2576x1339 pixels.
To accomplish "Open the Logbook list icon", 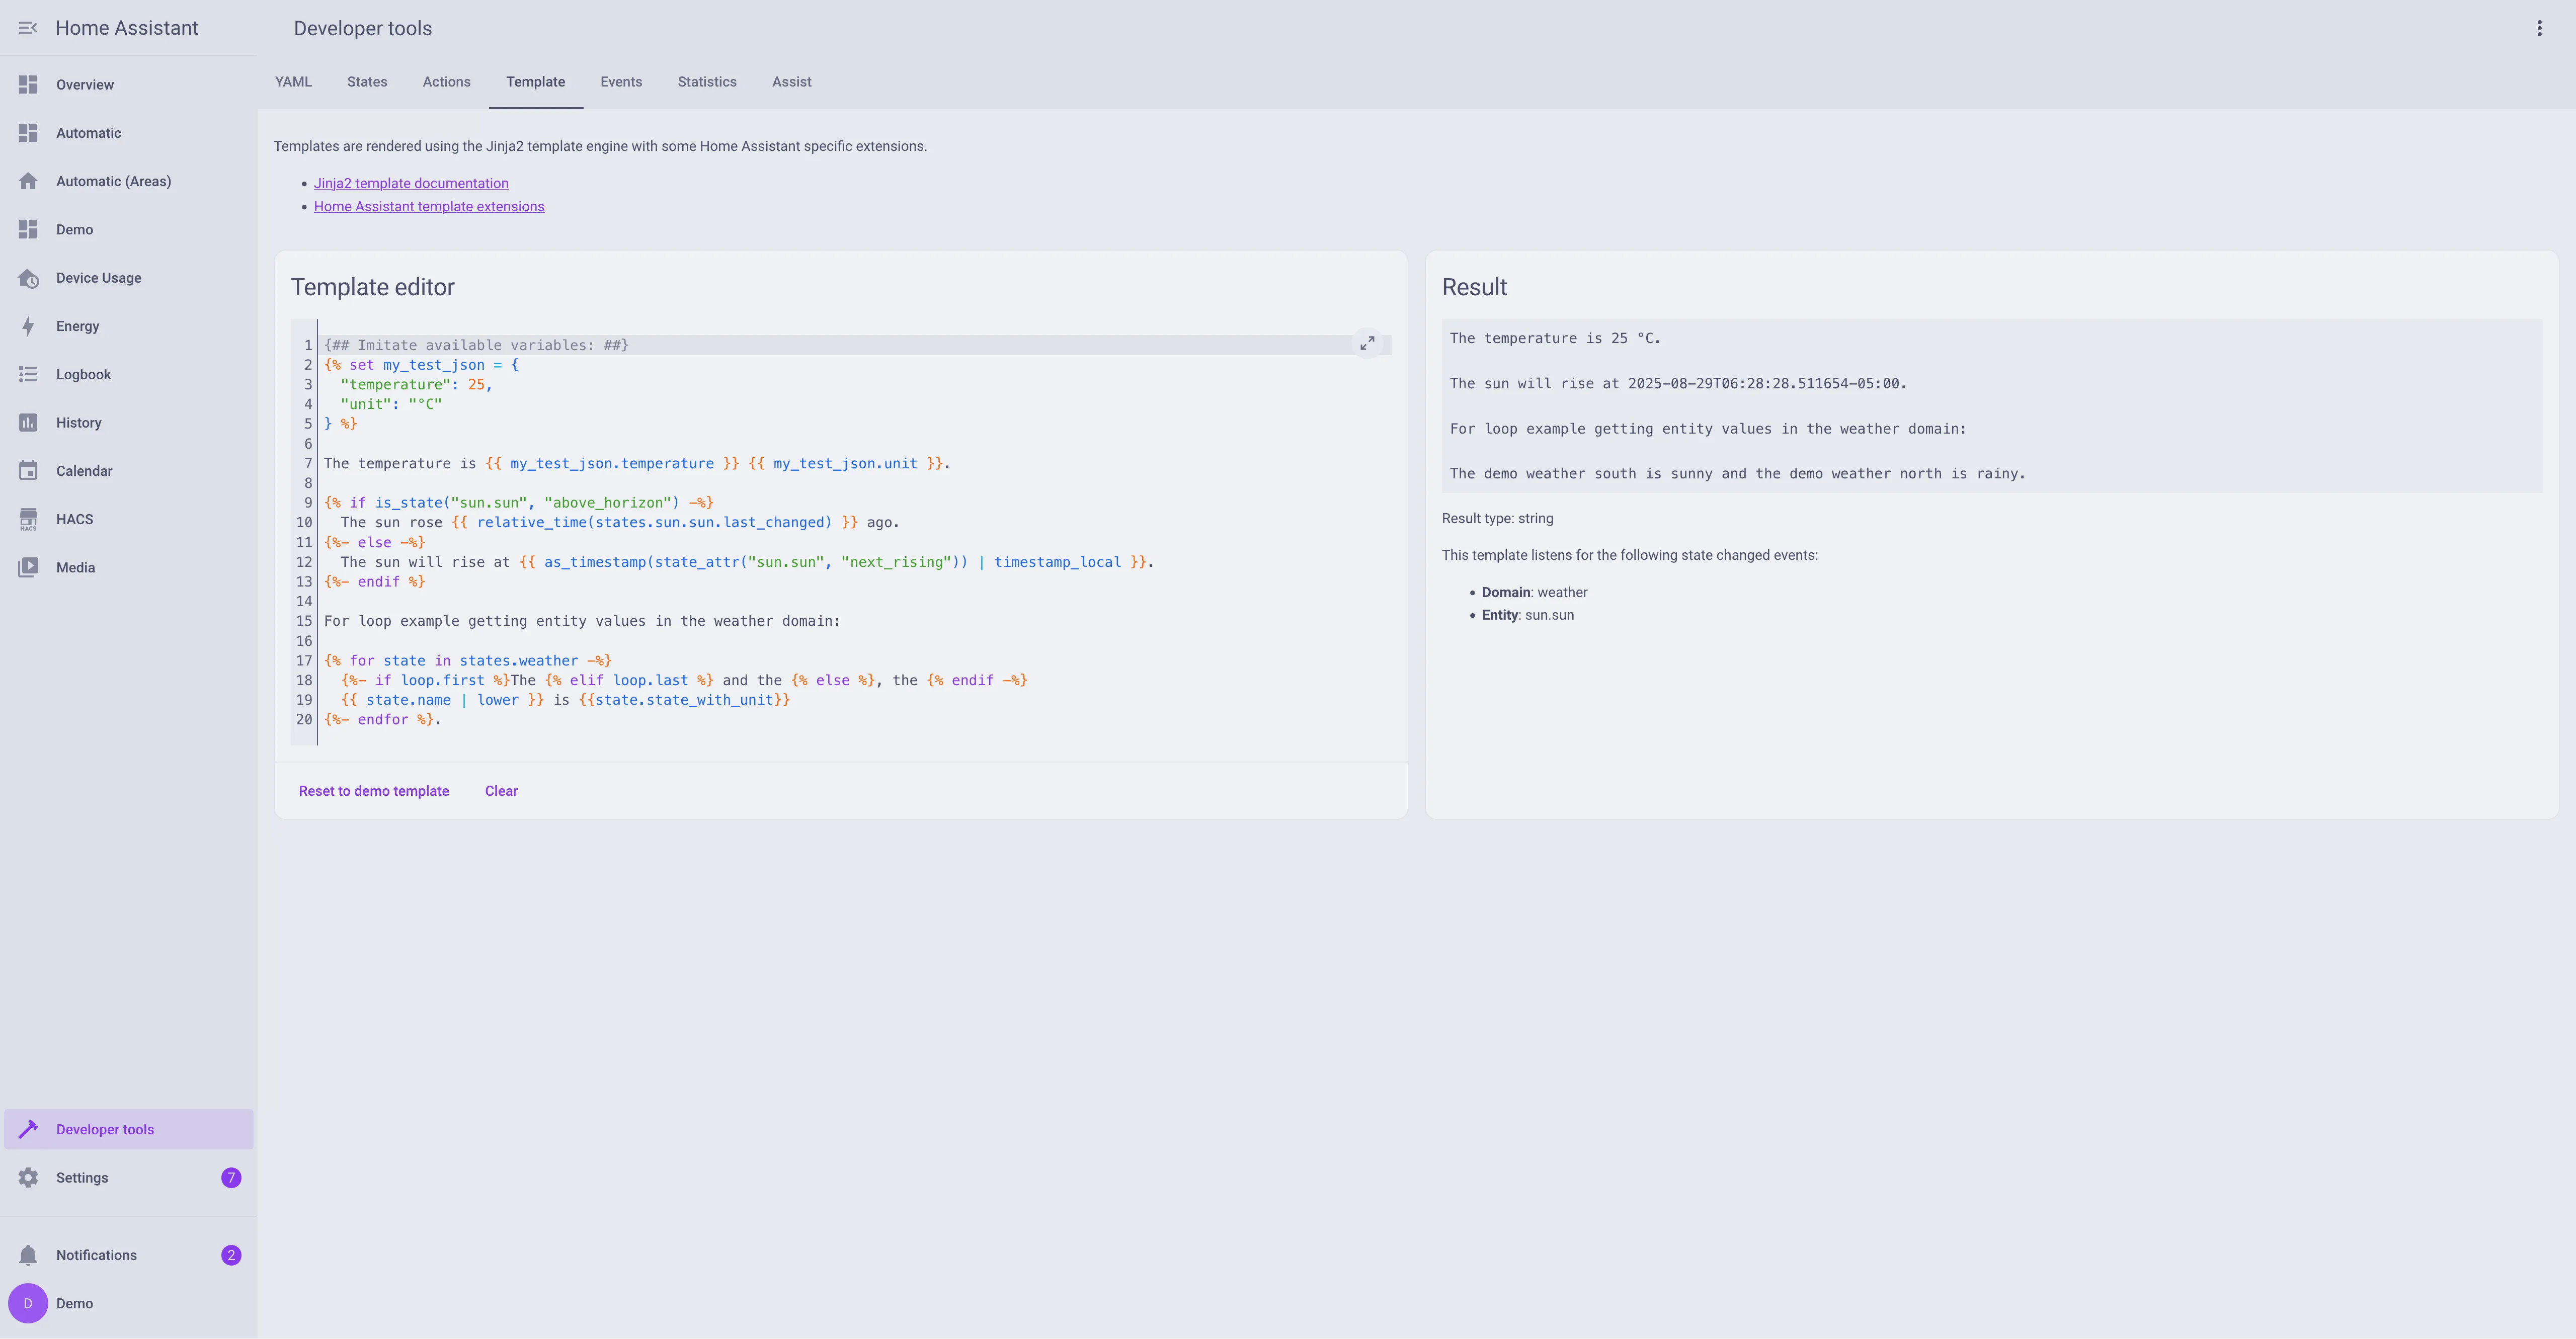I will (28, 374).
